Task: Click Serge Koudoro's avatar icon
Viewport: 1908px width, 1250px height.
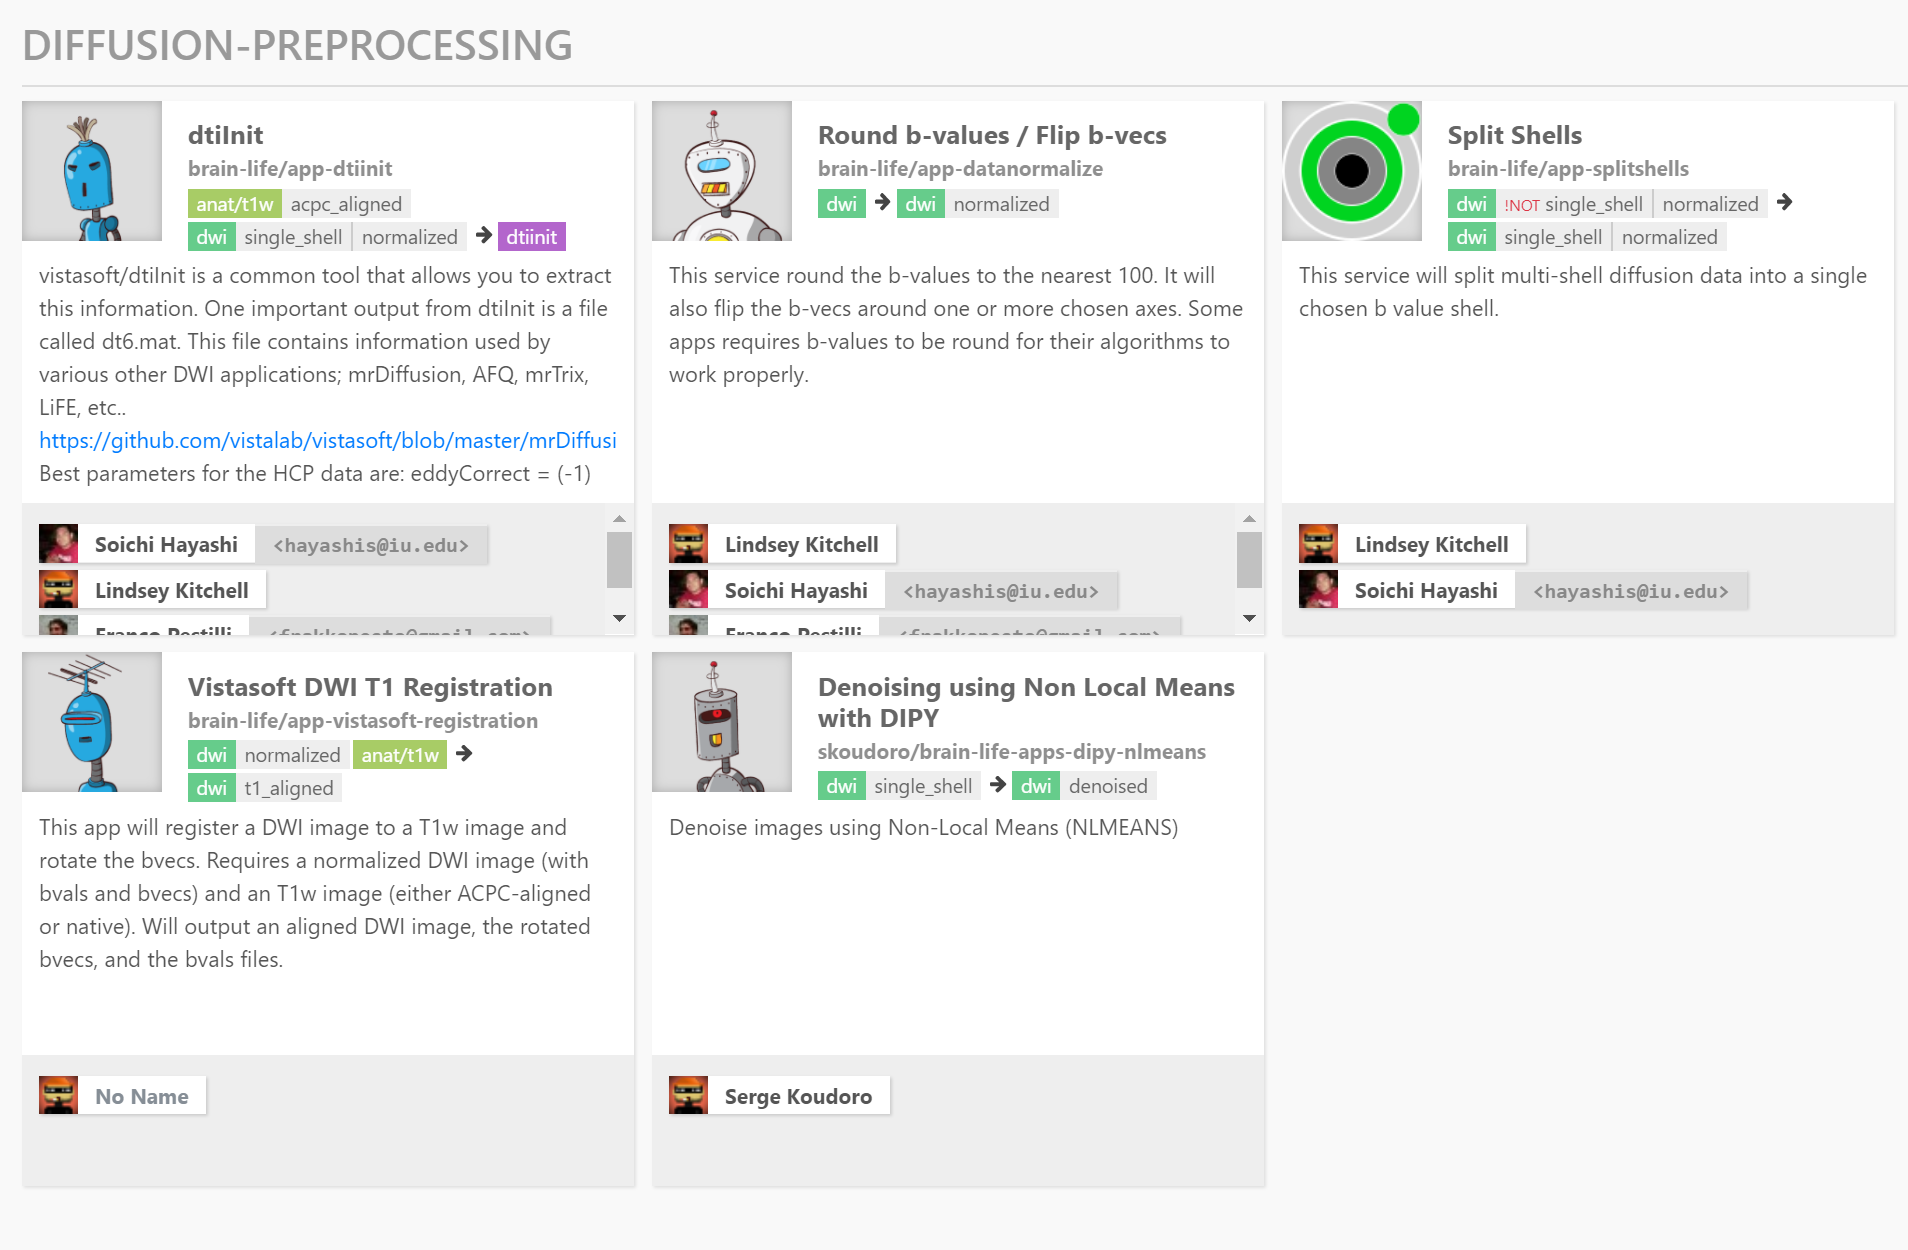Action: pos(688,1094)
